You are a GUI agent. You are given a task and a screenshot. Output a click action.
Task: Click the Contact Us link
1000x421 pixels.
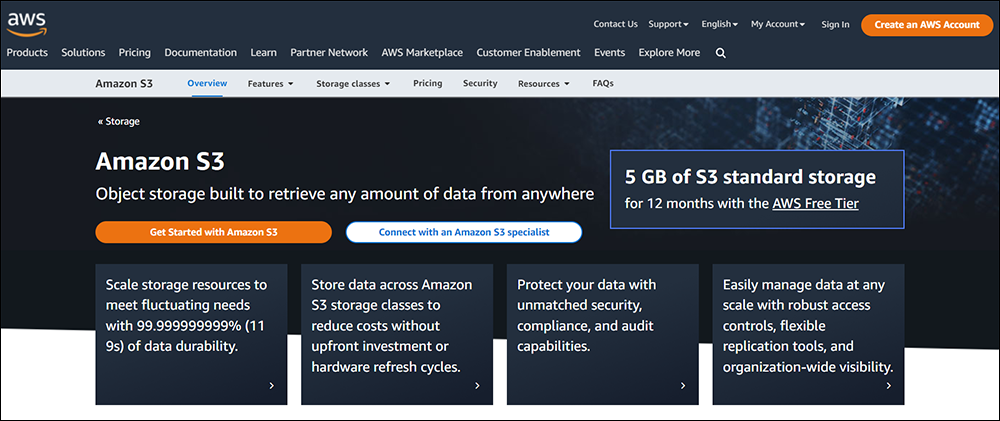tap(615, 24)
